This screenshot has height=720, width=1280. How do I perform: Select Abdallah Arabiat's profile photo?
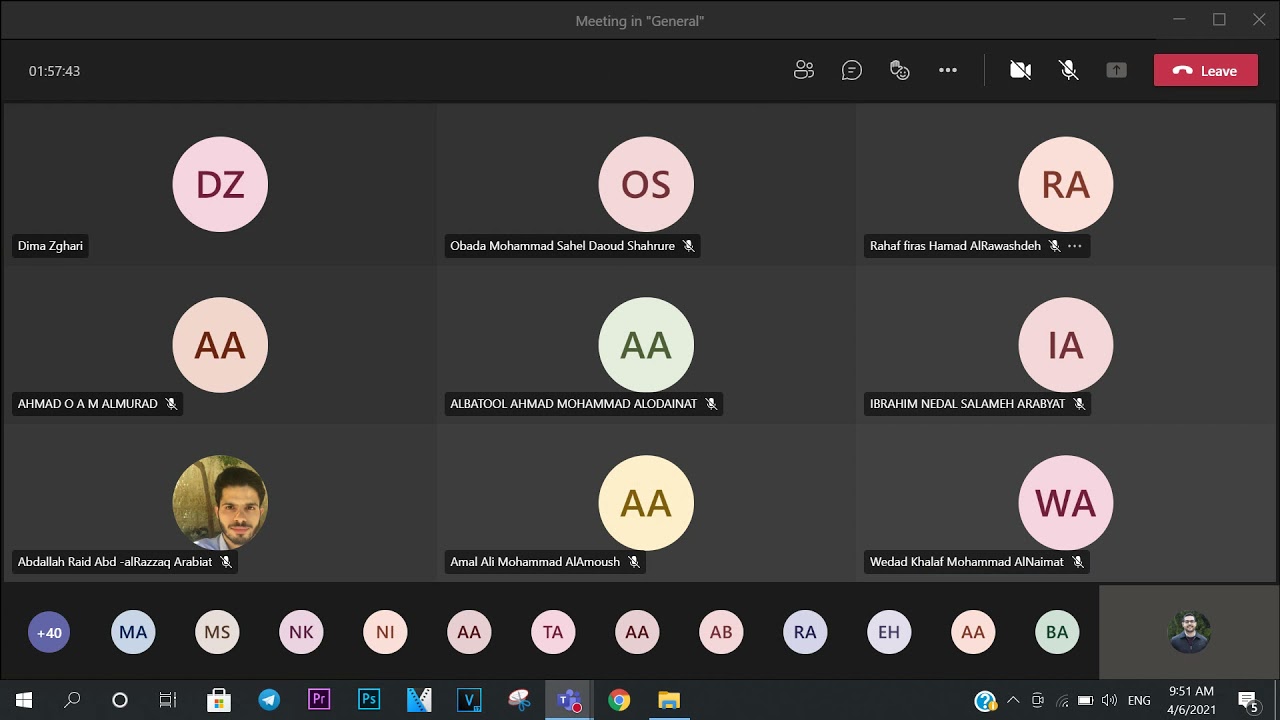pos(220,502)
